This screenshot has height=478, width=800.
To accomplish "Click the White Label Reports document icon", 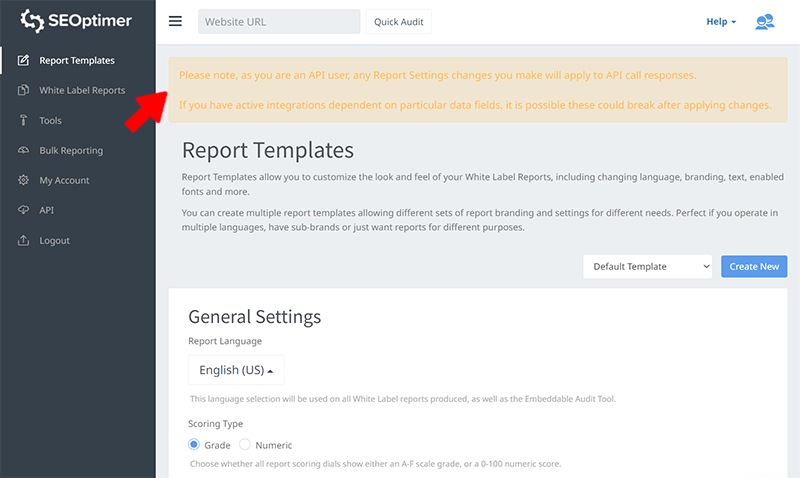I will tap(23, 90).
